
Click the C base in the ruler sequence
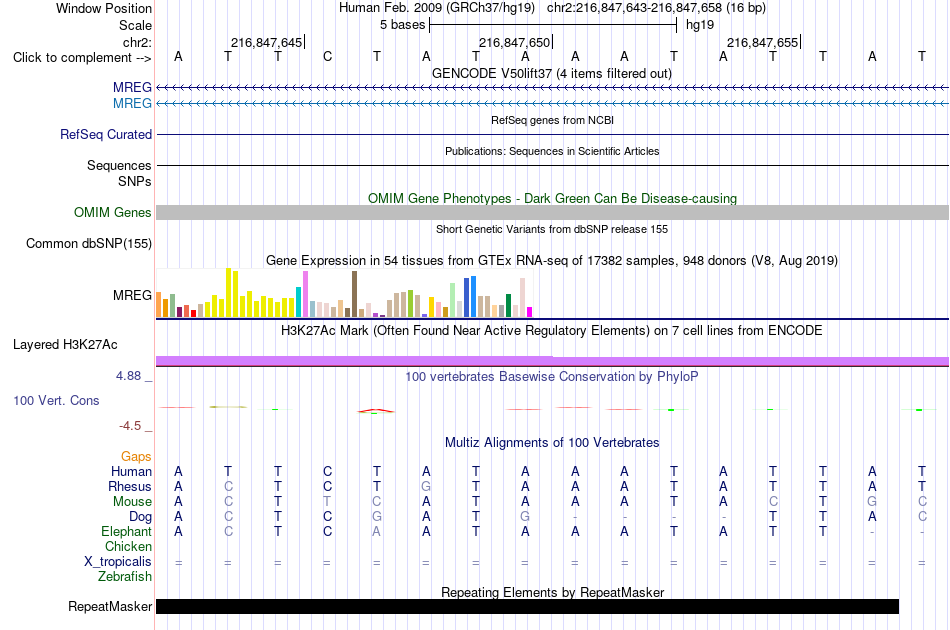point(327,57)
